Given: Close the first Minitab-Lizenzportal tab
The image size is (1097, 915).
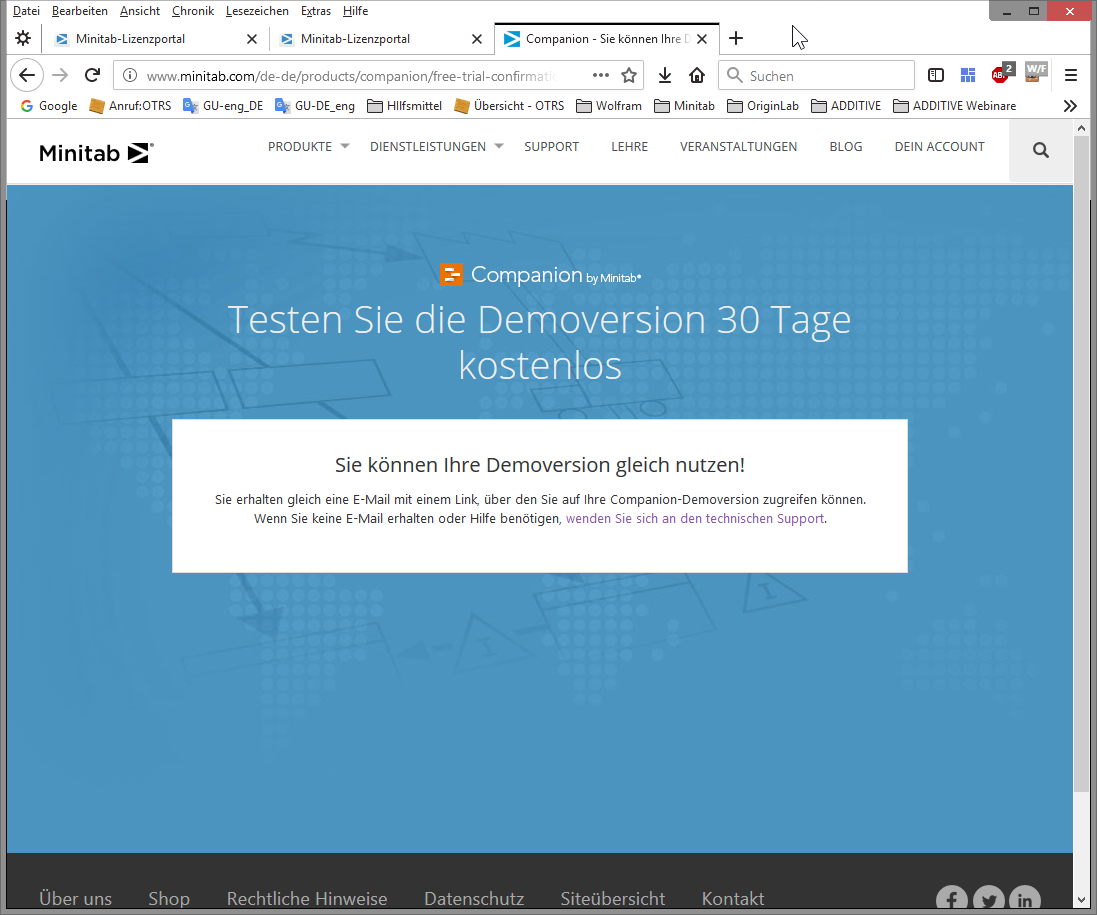Looking at the screenshot, I should [x=252, y=39].
